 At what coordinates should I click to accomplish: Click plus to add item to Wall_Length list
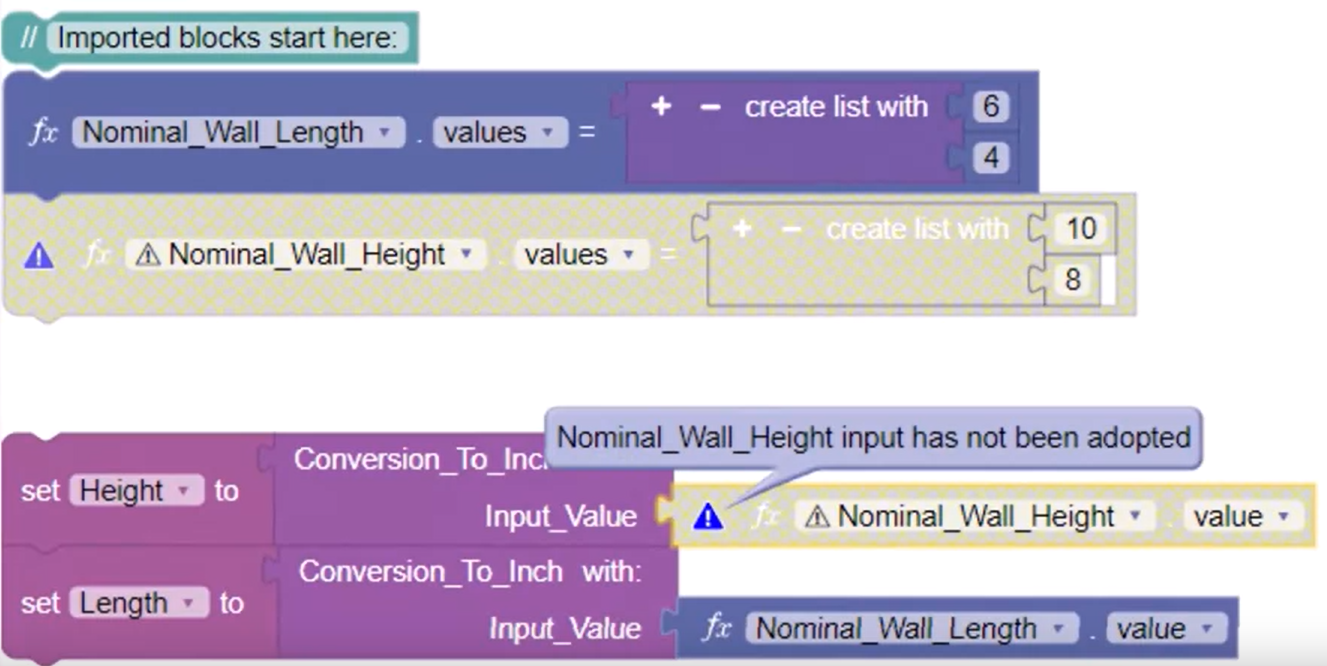[661, 106]
